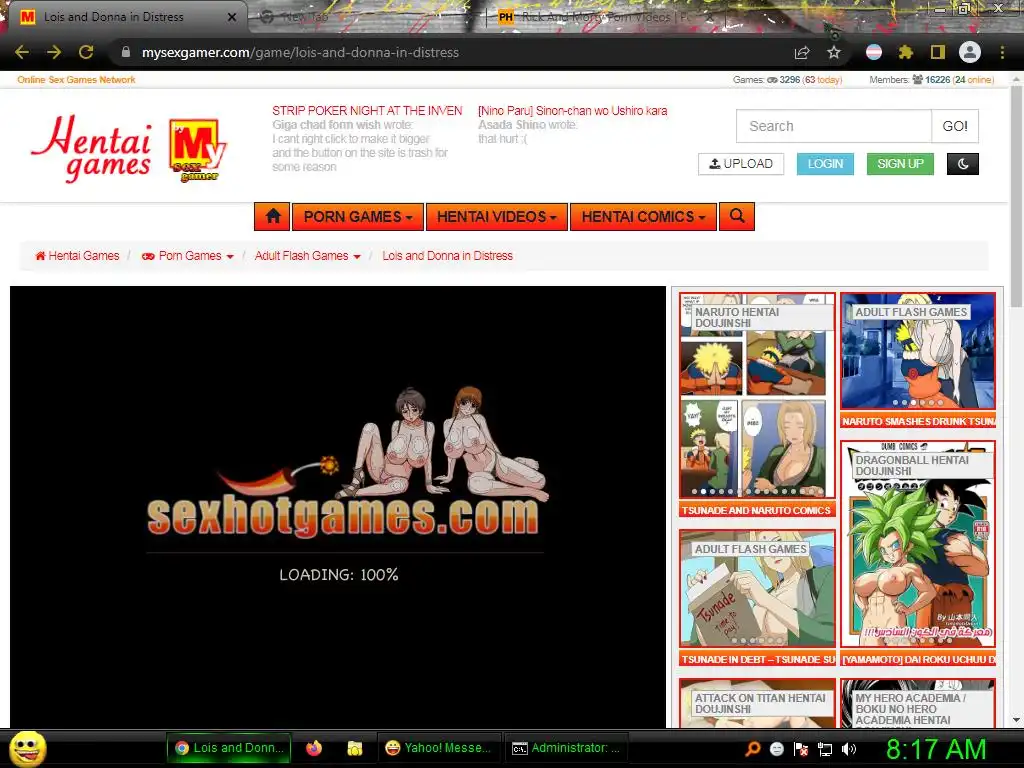The height and width of the screenshot is (768, 1024).
Task: Click the page vertical scrollbar
Action: click(x=1016, y=196)
